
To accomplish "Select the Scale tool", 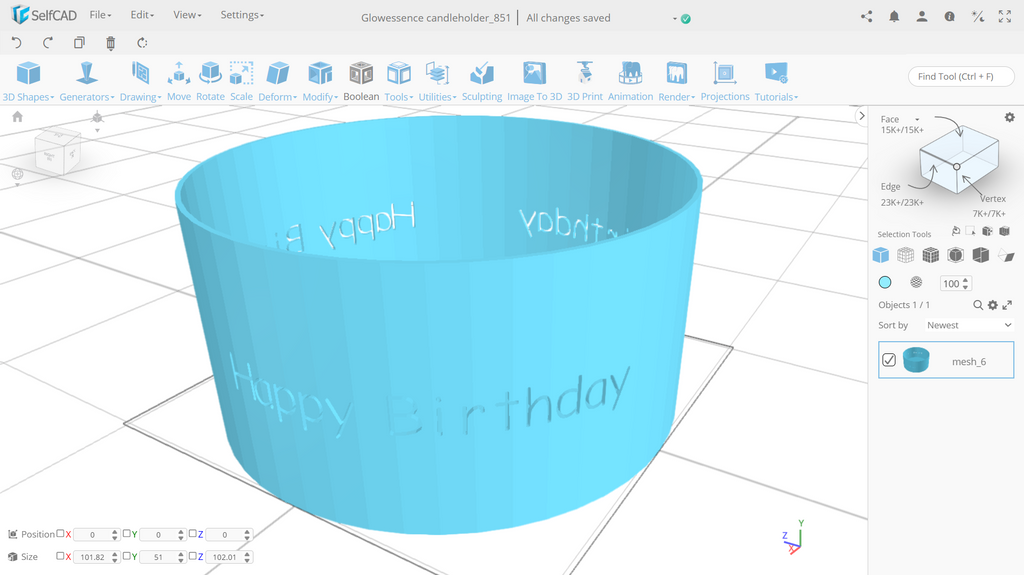I will tap(241, 81).
